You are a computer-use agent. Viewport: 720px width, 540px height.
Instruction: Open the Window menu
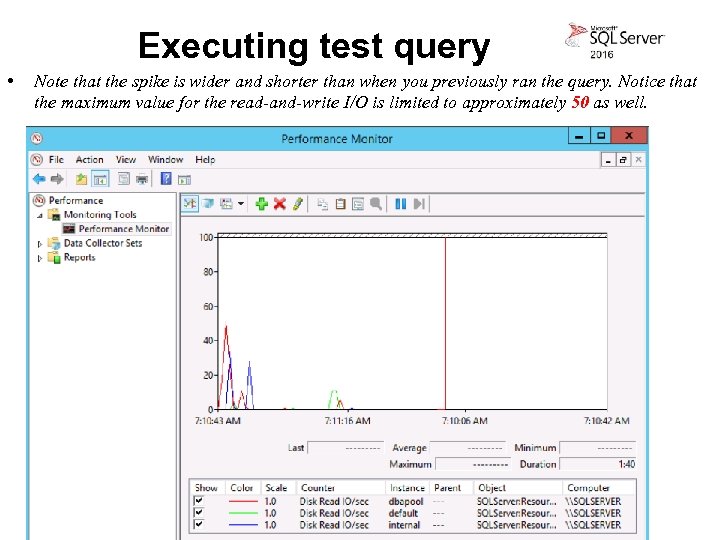coord(165,160)
